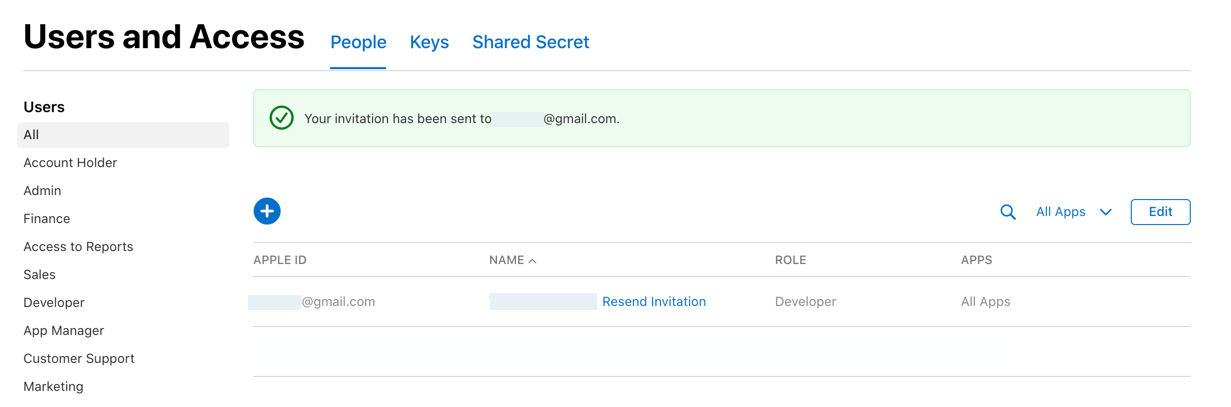Click the invitation sent confirmation message
Image resolution: width=1231 pixels, height=407 pixels.
(x=462, y=118)
